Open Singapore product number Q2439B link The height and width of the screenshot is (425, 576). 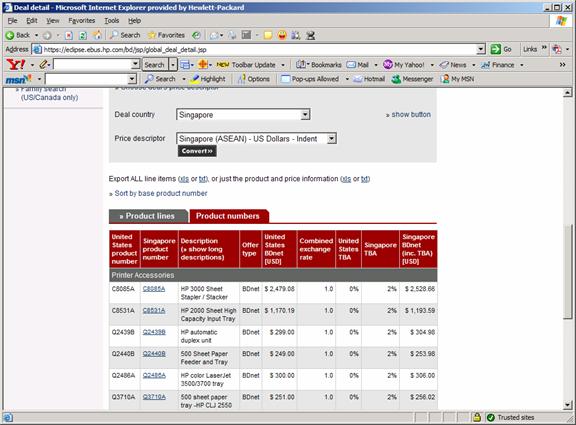[154, 332]
